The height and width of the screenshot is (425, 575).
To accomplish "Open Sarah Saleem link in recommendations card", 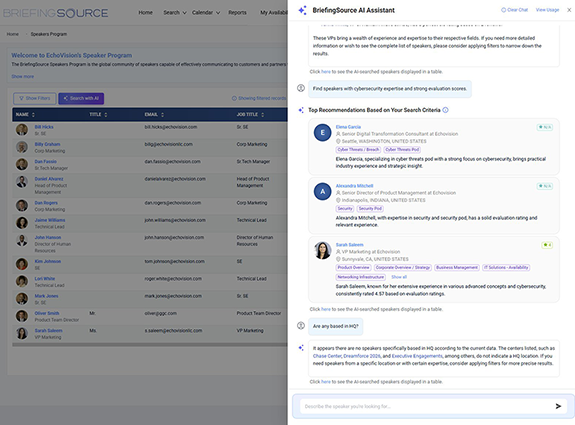I will pyautogui.click(x=350, y=245).
